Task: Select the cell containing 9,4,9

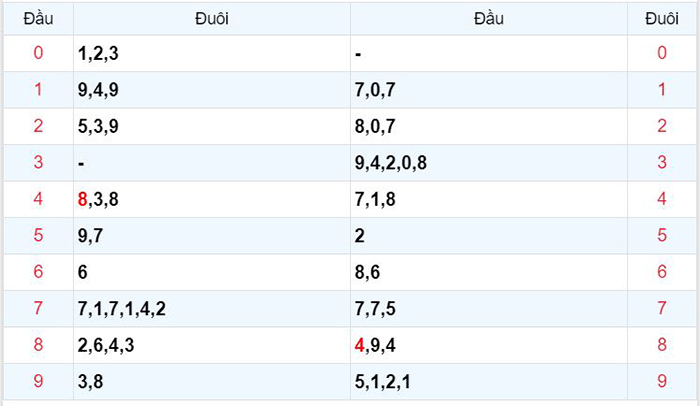Action: [212, 90]
